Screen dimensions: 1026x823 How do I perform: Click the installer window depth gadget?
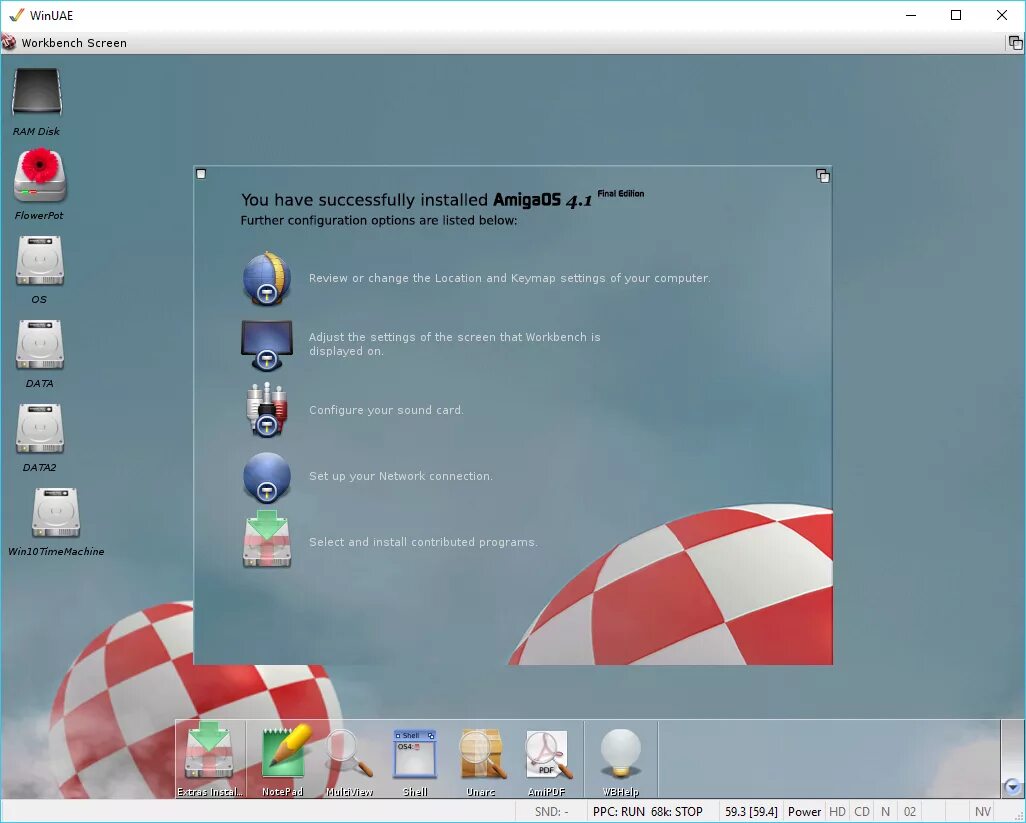coord(822,176)
